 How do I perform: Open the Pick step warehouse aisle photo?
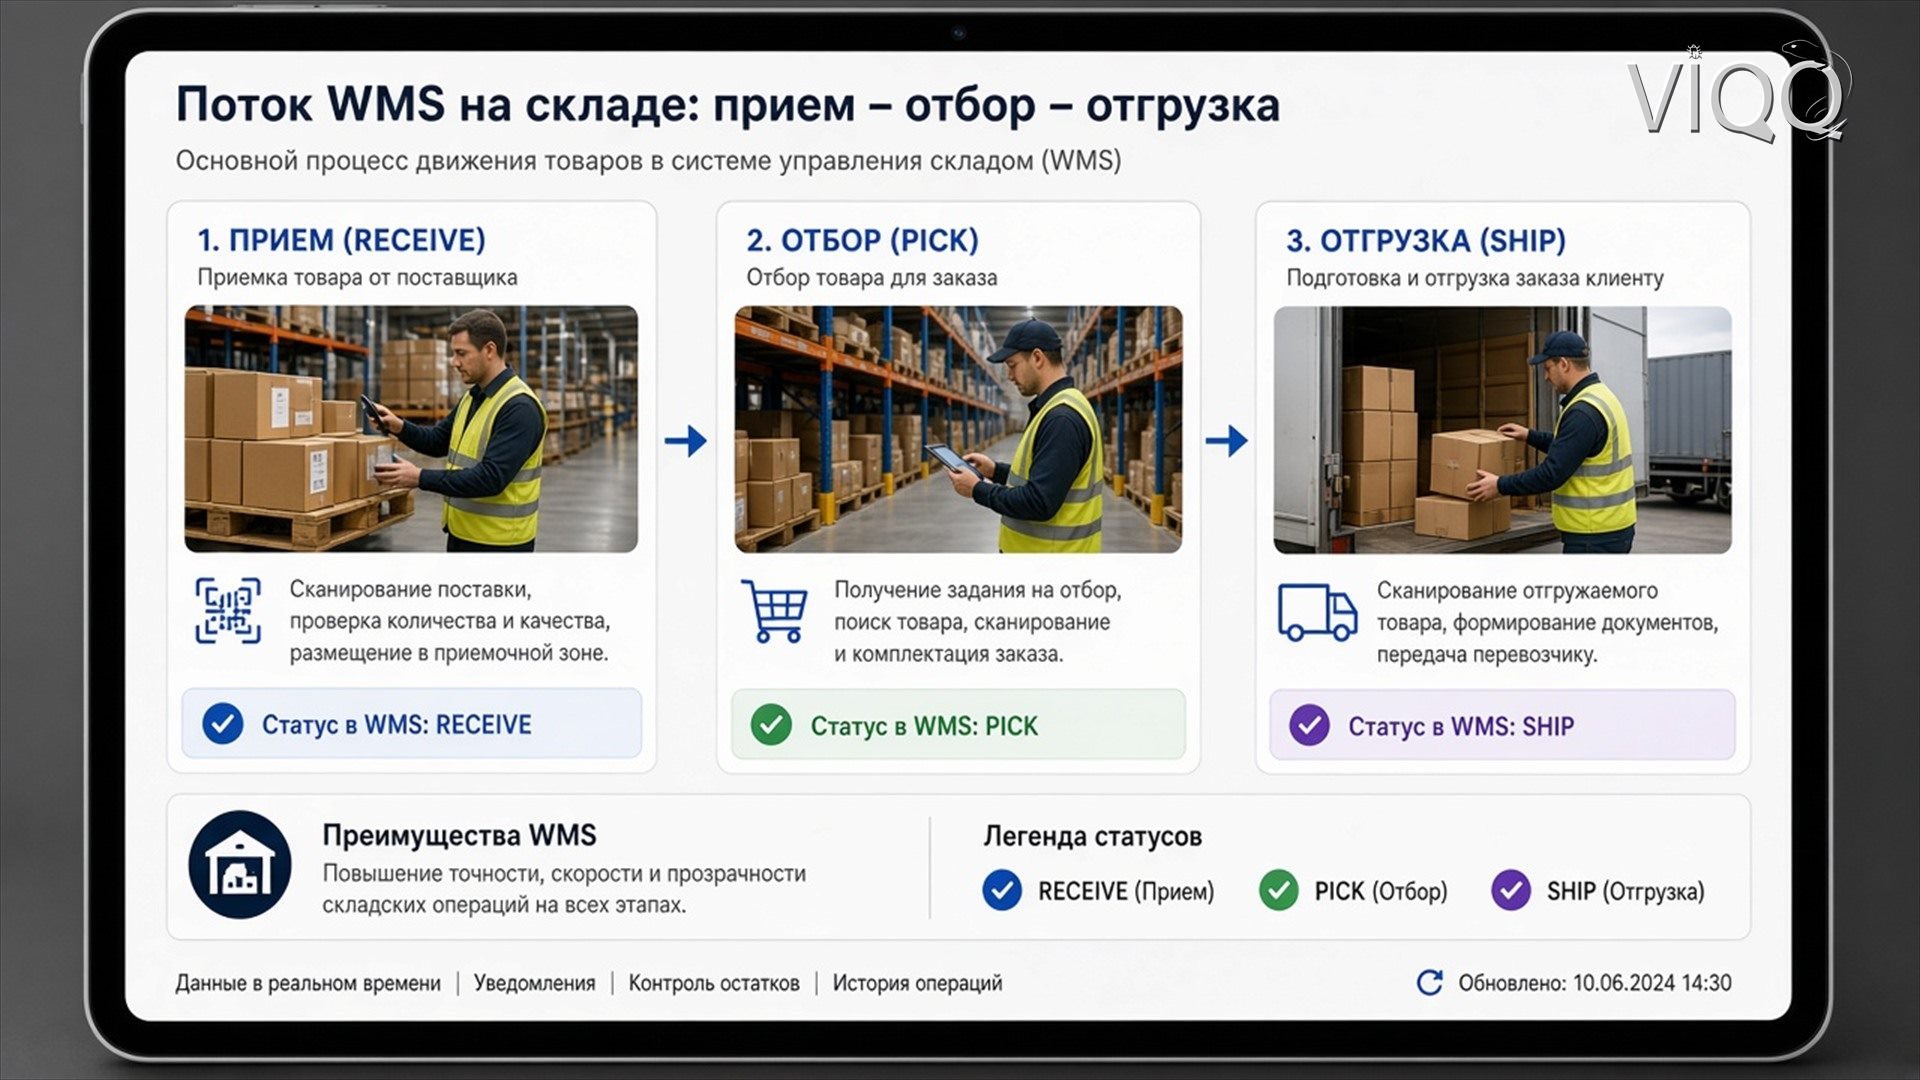[958, 430]
